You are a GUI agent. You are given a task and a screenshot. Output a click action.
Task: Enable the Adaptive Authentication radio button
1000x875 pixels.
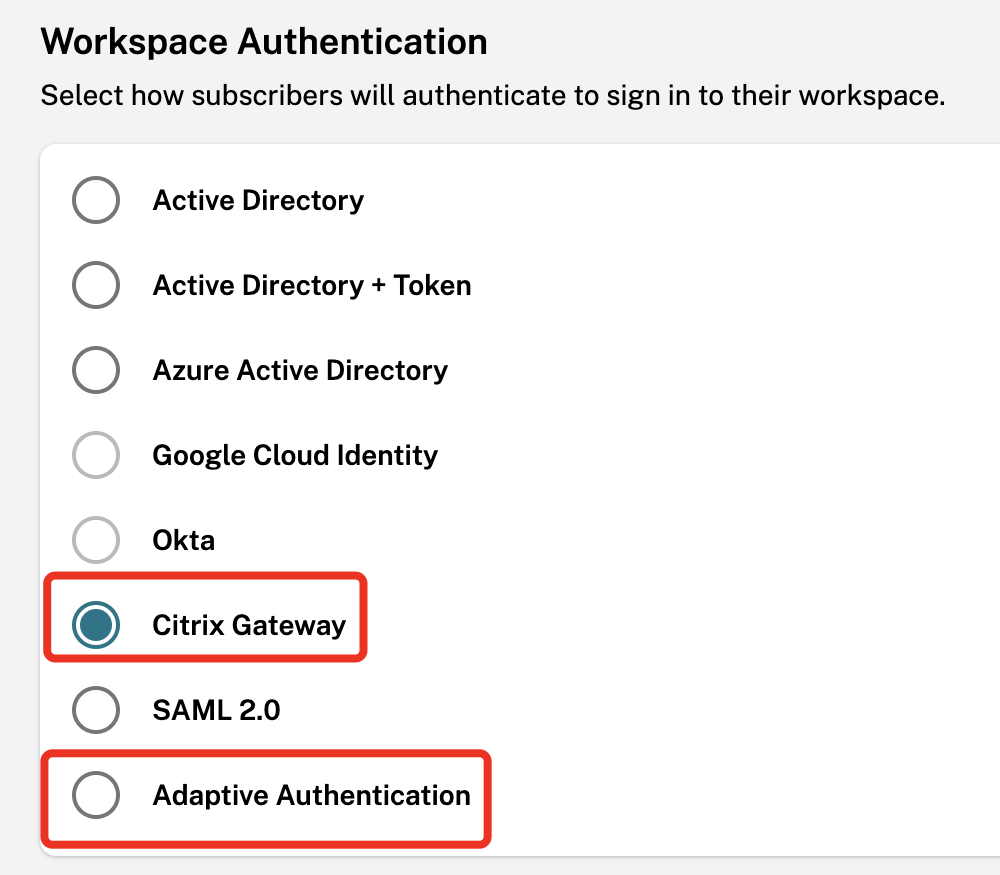coord(96,795)
